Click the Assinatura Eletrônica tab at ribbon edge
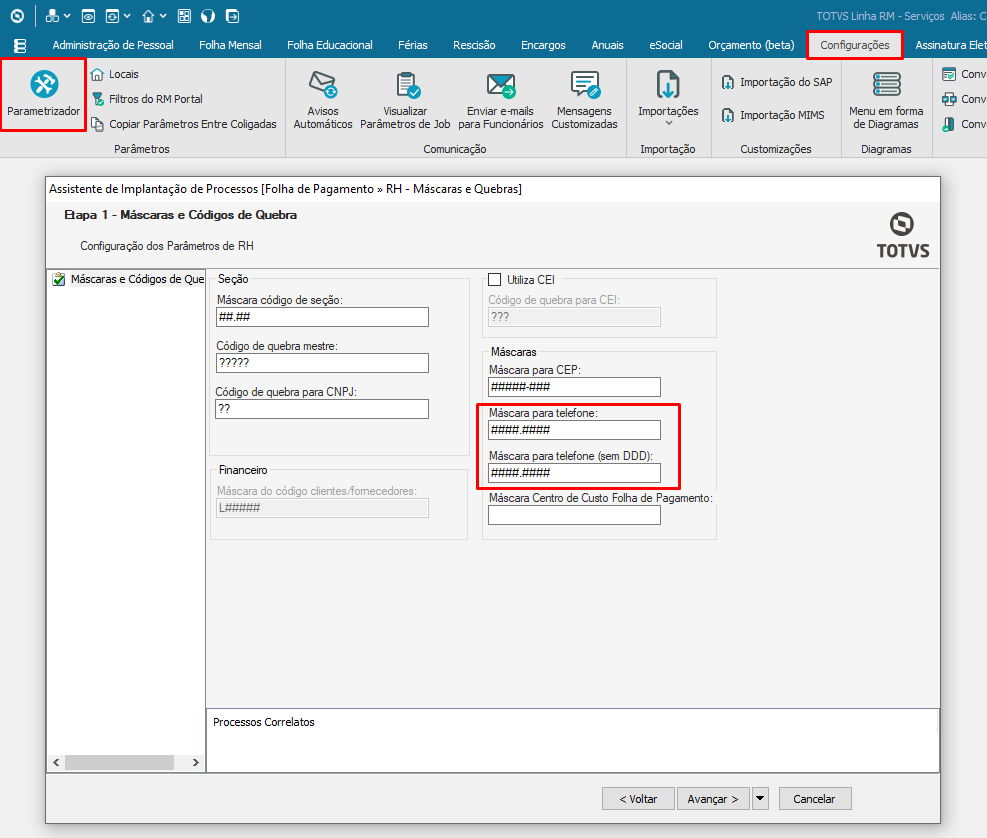The image size is (987, 838). pyautogui.click(x=950, y=45)
